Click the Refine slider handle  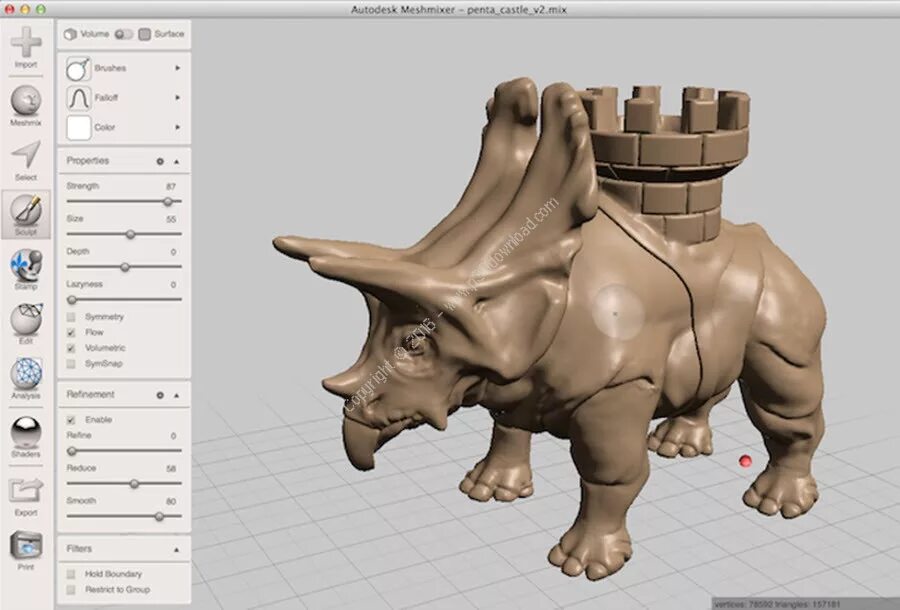tap(72, 451)
